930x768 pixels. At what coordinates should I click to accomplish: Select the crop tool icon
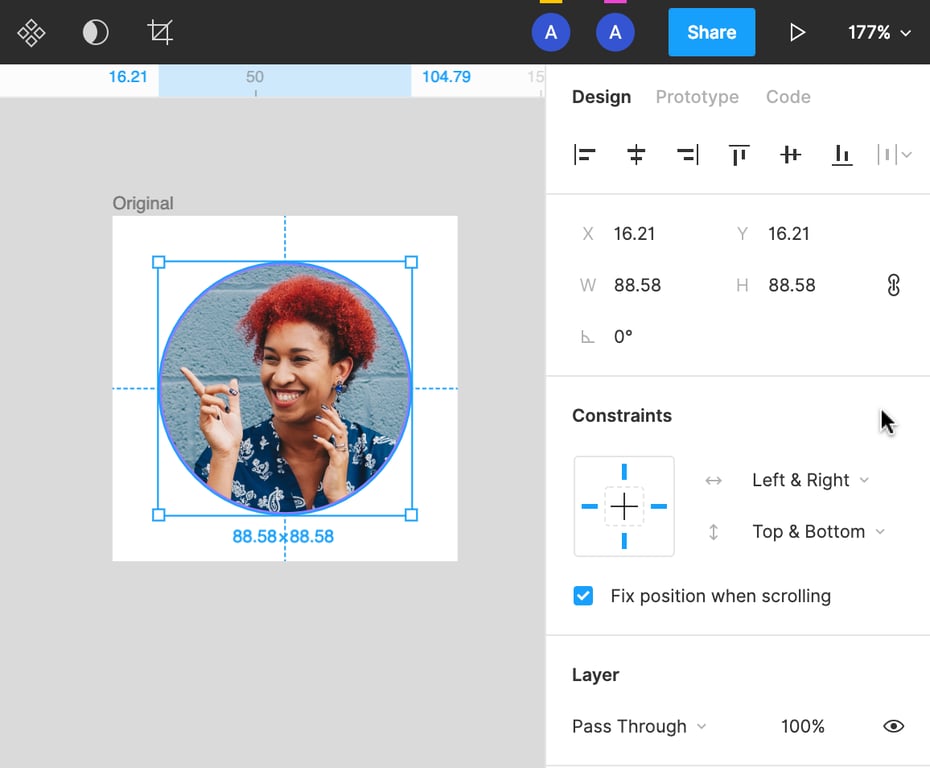[x=160, y=33]
